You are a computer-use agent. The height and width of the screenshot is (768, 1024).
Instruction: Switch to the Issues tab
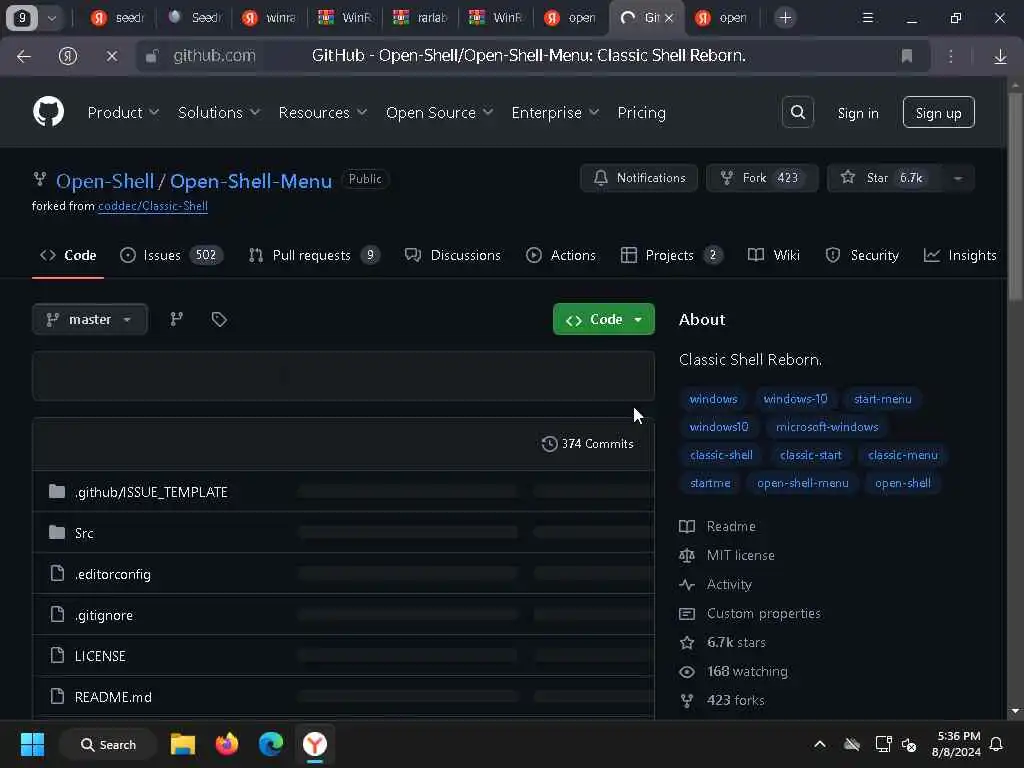pyautogui.click(x=171, y=255)
